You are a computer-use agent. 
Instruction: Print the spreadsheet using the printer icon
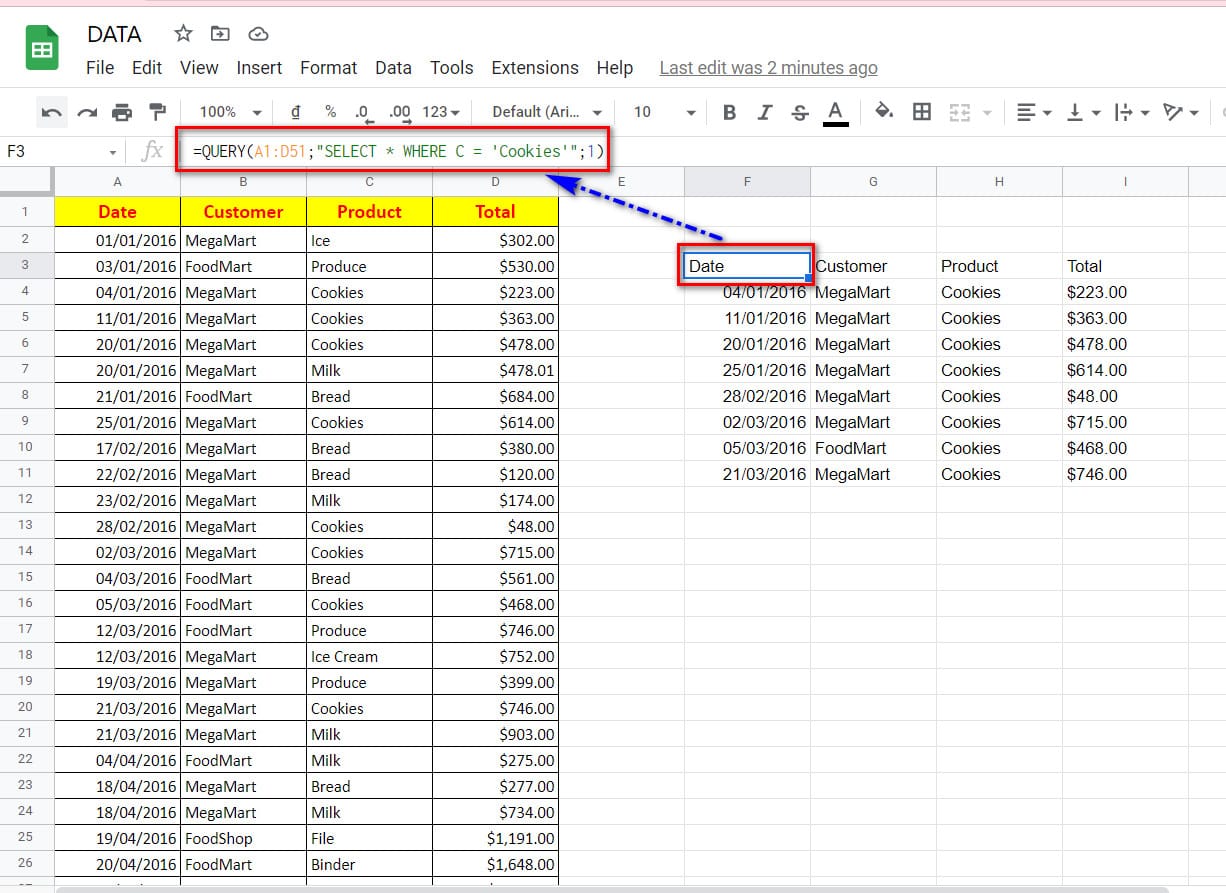tap(122, 112)
